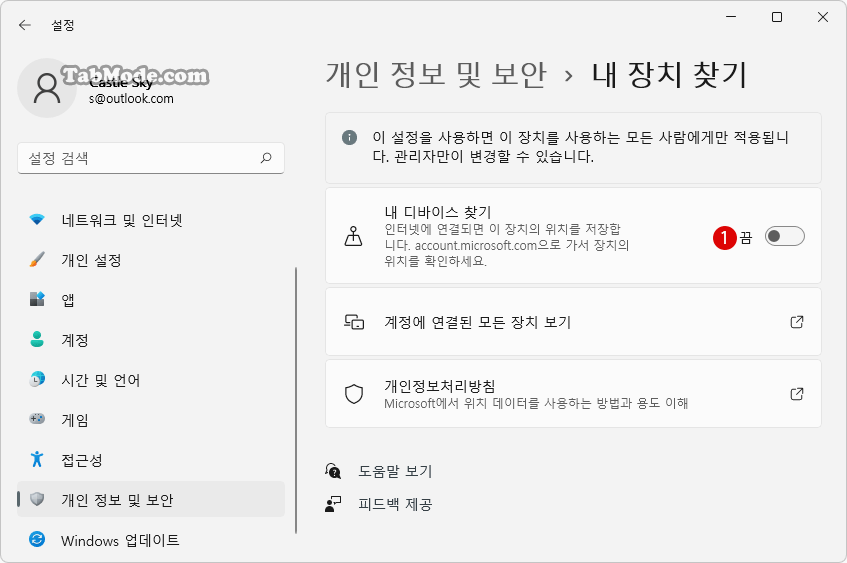
Task: Click the breadcrumb chevron separator
Action: click(x=568, y=76)
